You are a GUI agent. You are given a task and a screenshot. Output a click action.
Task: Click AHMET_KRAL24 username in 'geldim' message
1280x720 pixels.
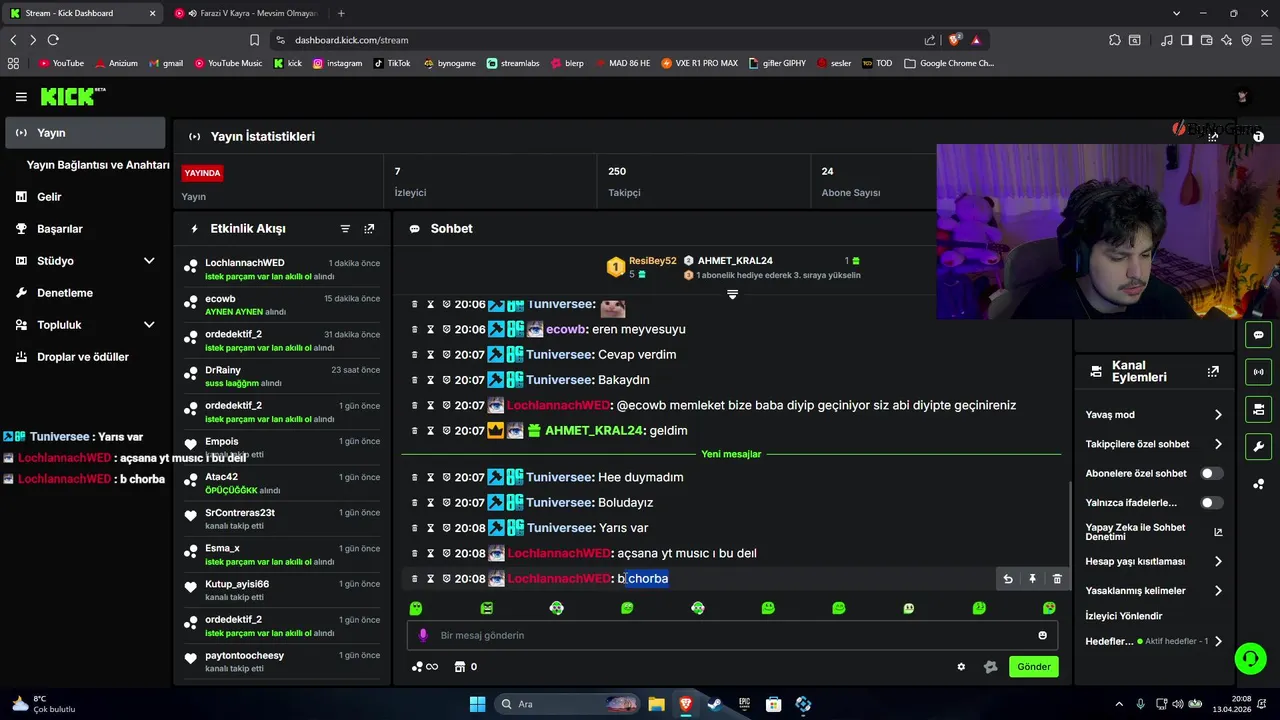[x=593, y=431]
